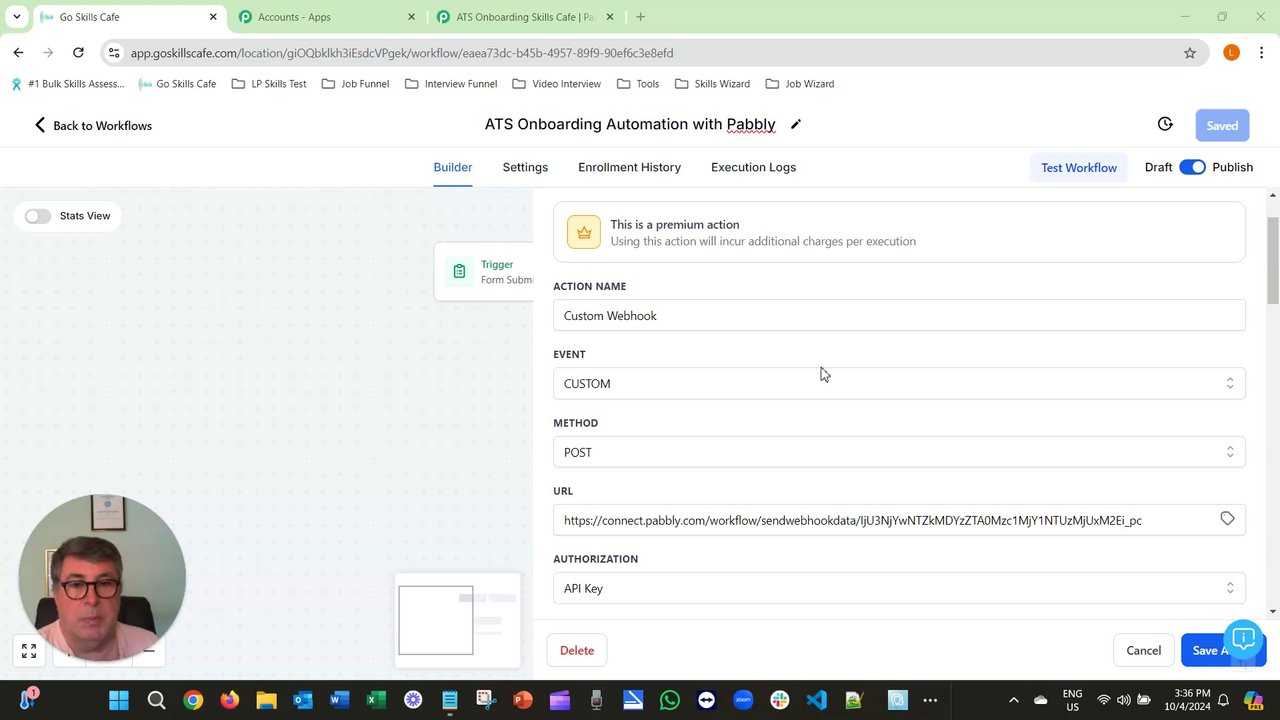Open the Video Interview bookmark folder
The height and width of the screenshot is (720, 1280).
pyautogui.click(x=556, y=84)
